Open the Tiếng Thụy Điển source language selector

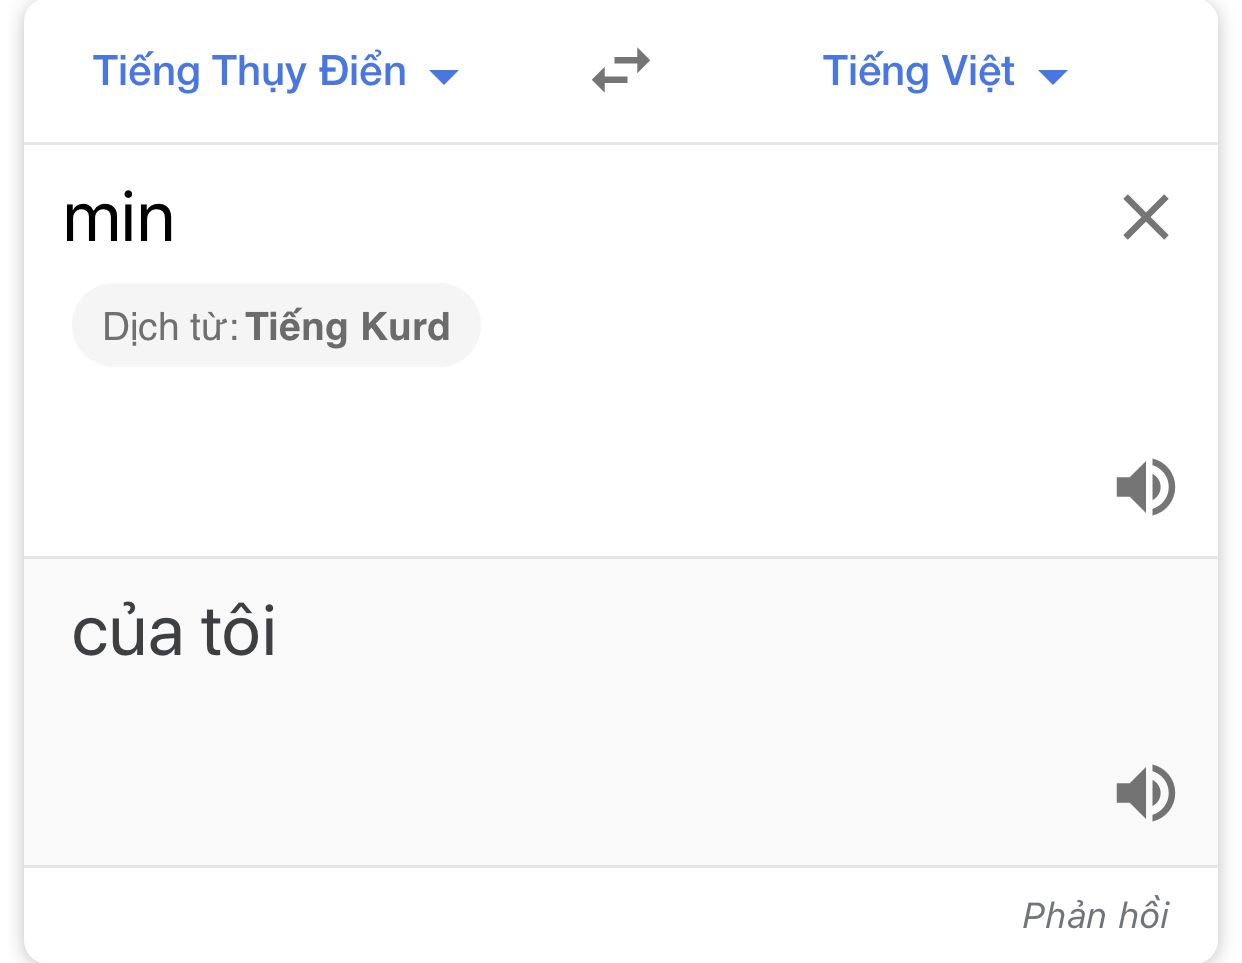[275, 72]
